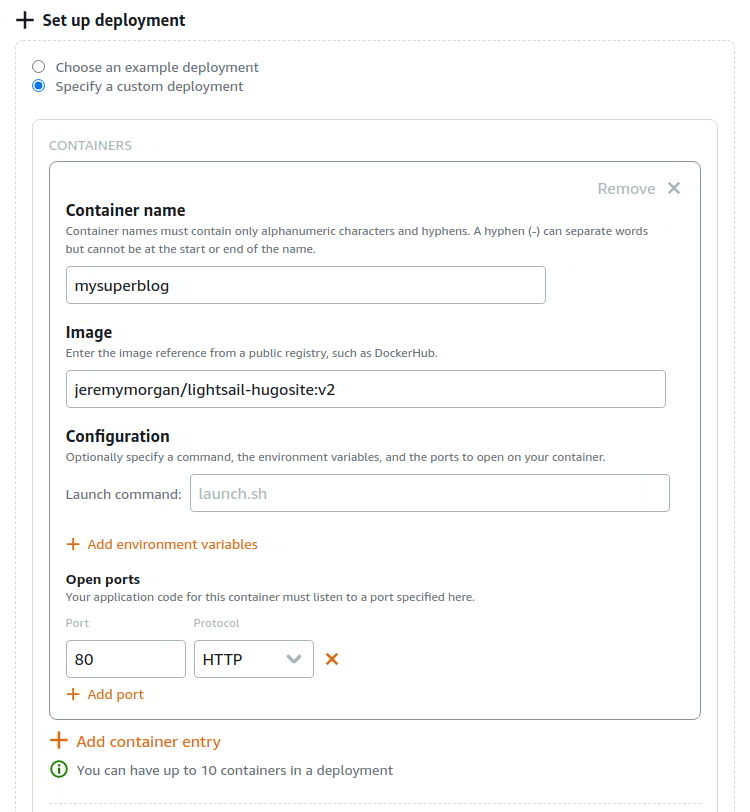The width and height of the screenshot is (750, 812).
Task: Click the plus icon for environment variables
Action: click(x=73, y=545)
